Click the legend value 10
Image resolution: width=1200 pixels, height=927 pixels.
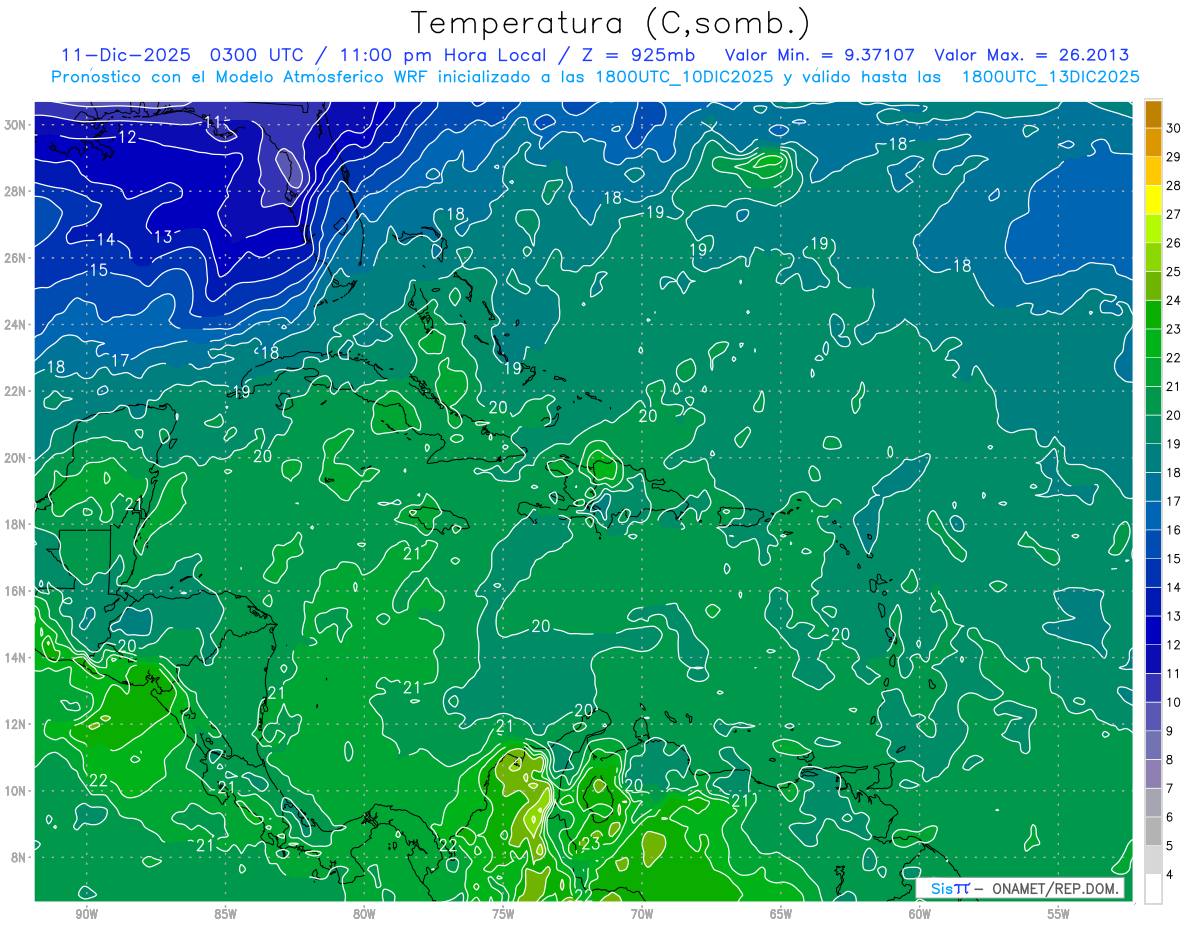[x=1173, y=702]
